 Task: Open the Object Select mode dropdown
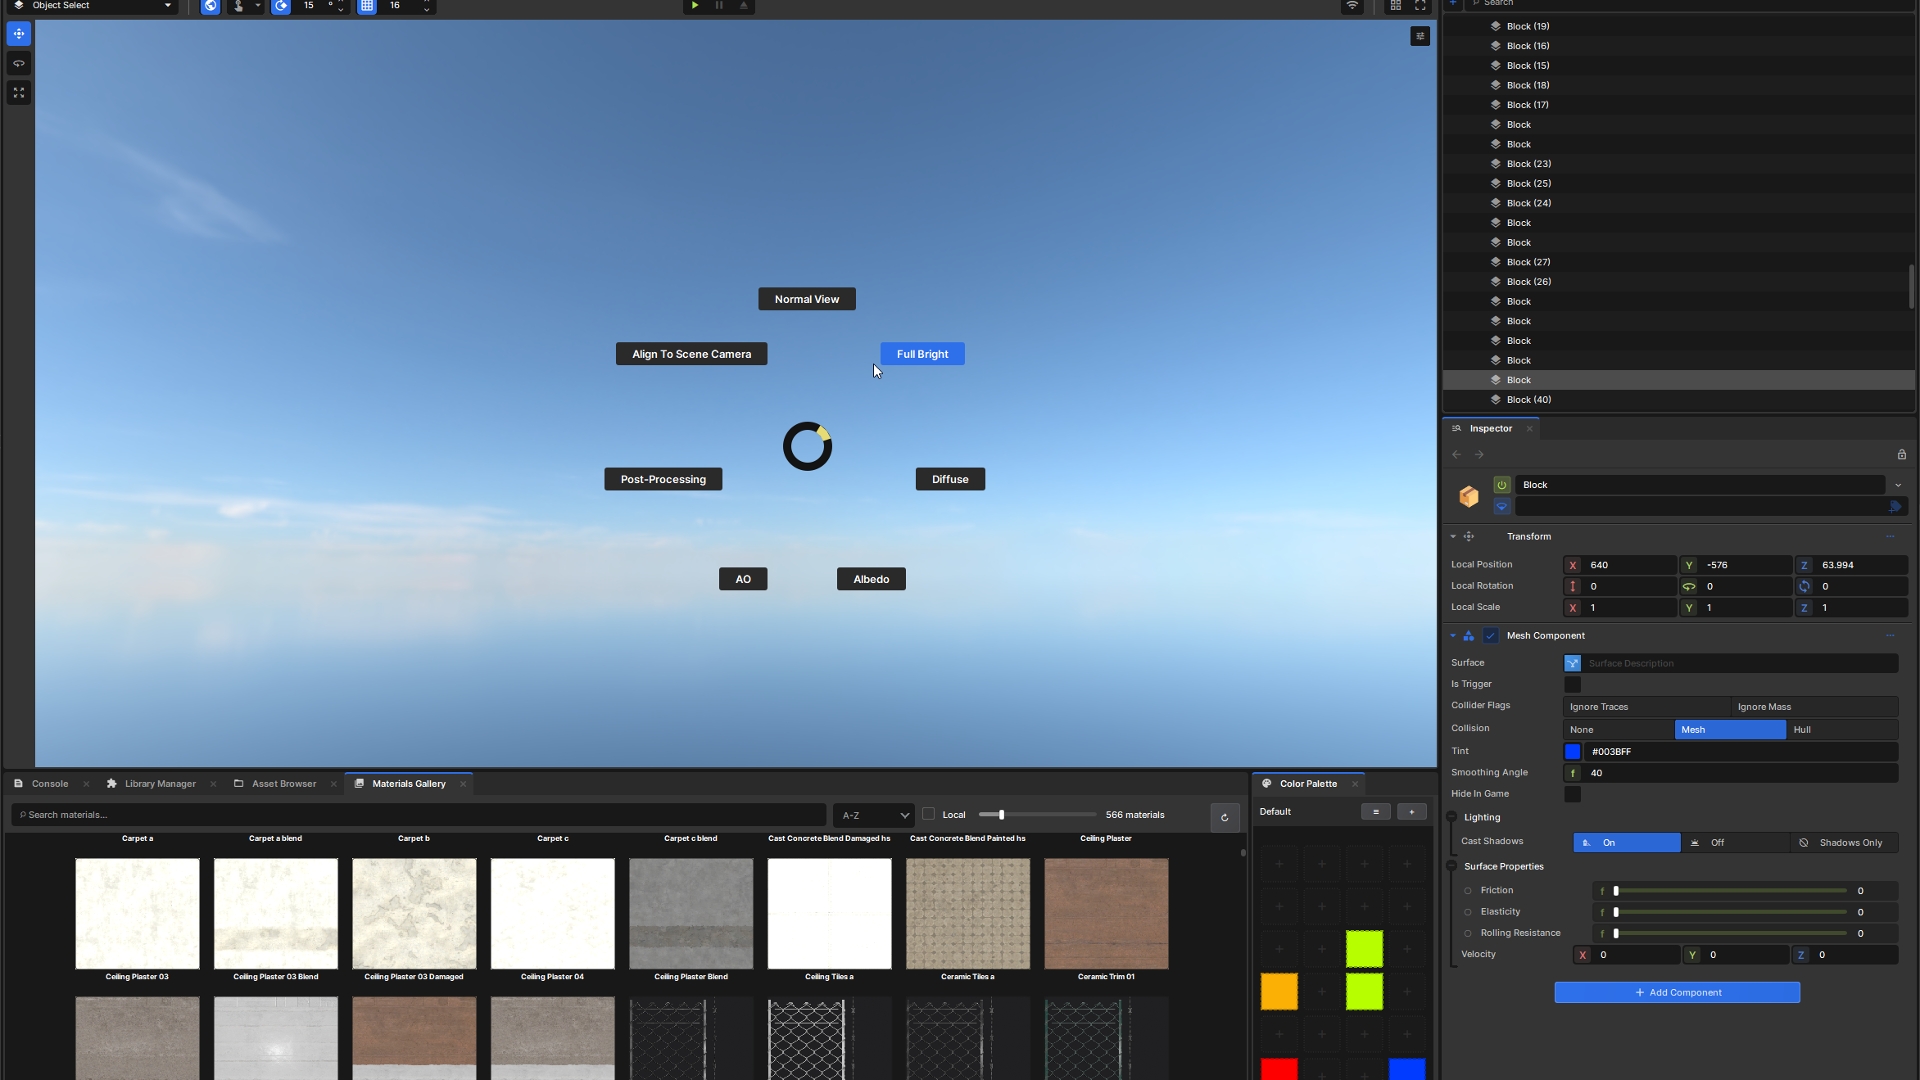95,6
